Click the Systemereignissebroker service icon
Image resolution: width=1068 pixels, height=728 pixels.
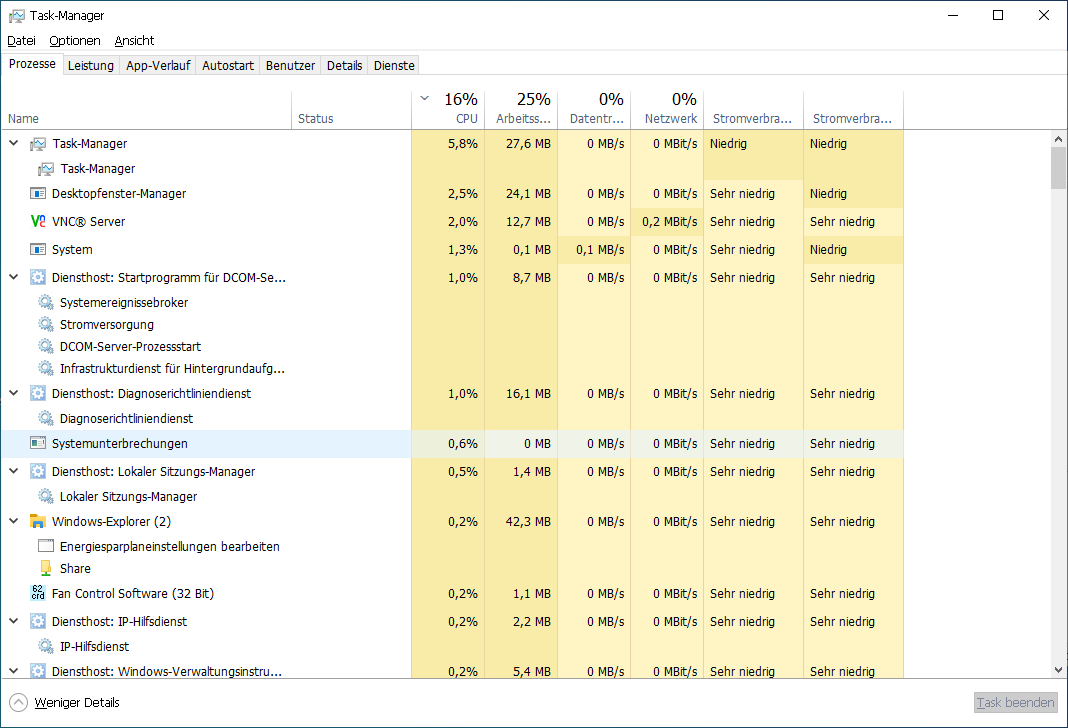coord(46,302)
